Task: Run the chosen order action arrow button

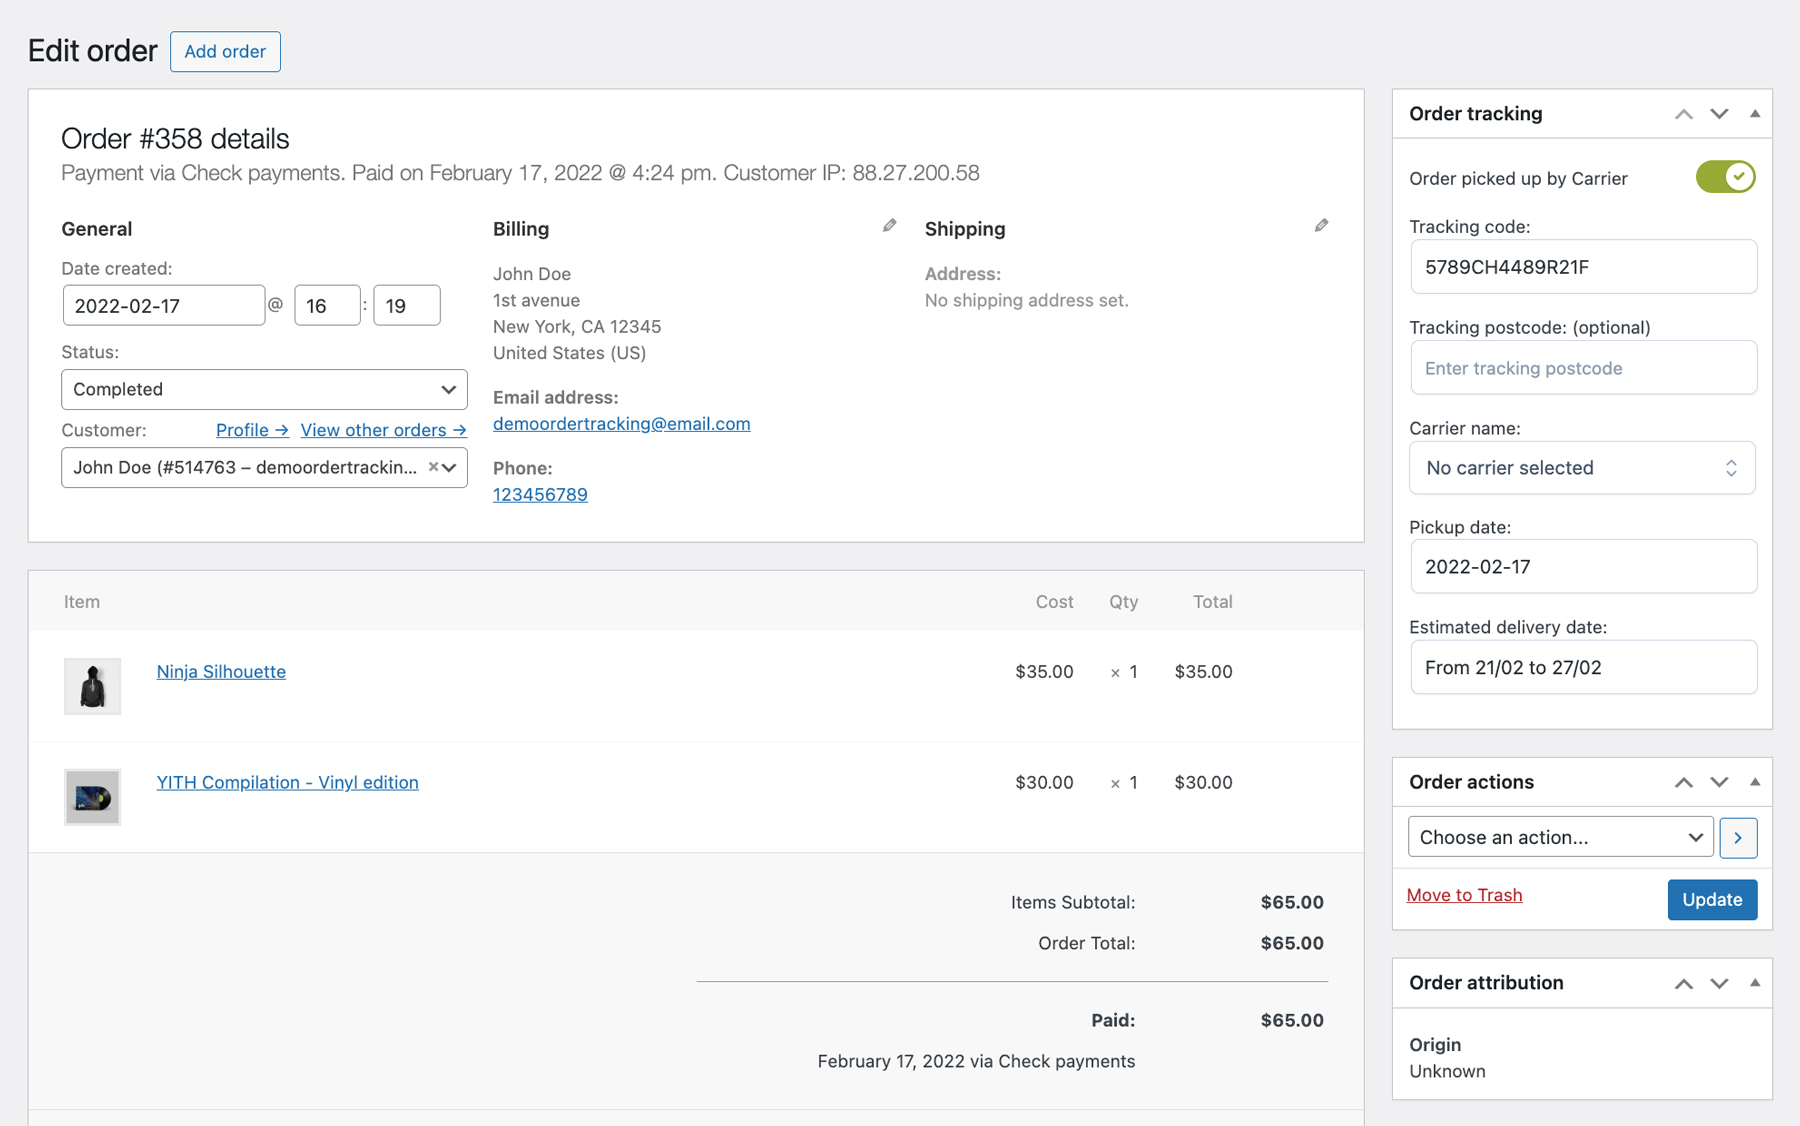Action: point(1738,838)
